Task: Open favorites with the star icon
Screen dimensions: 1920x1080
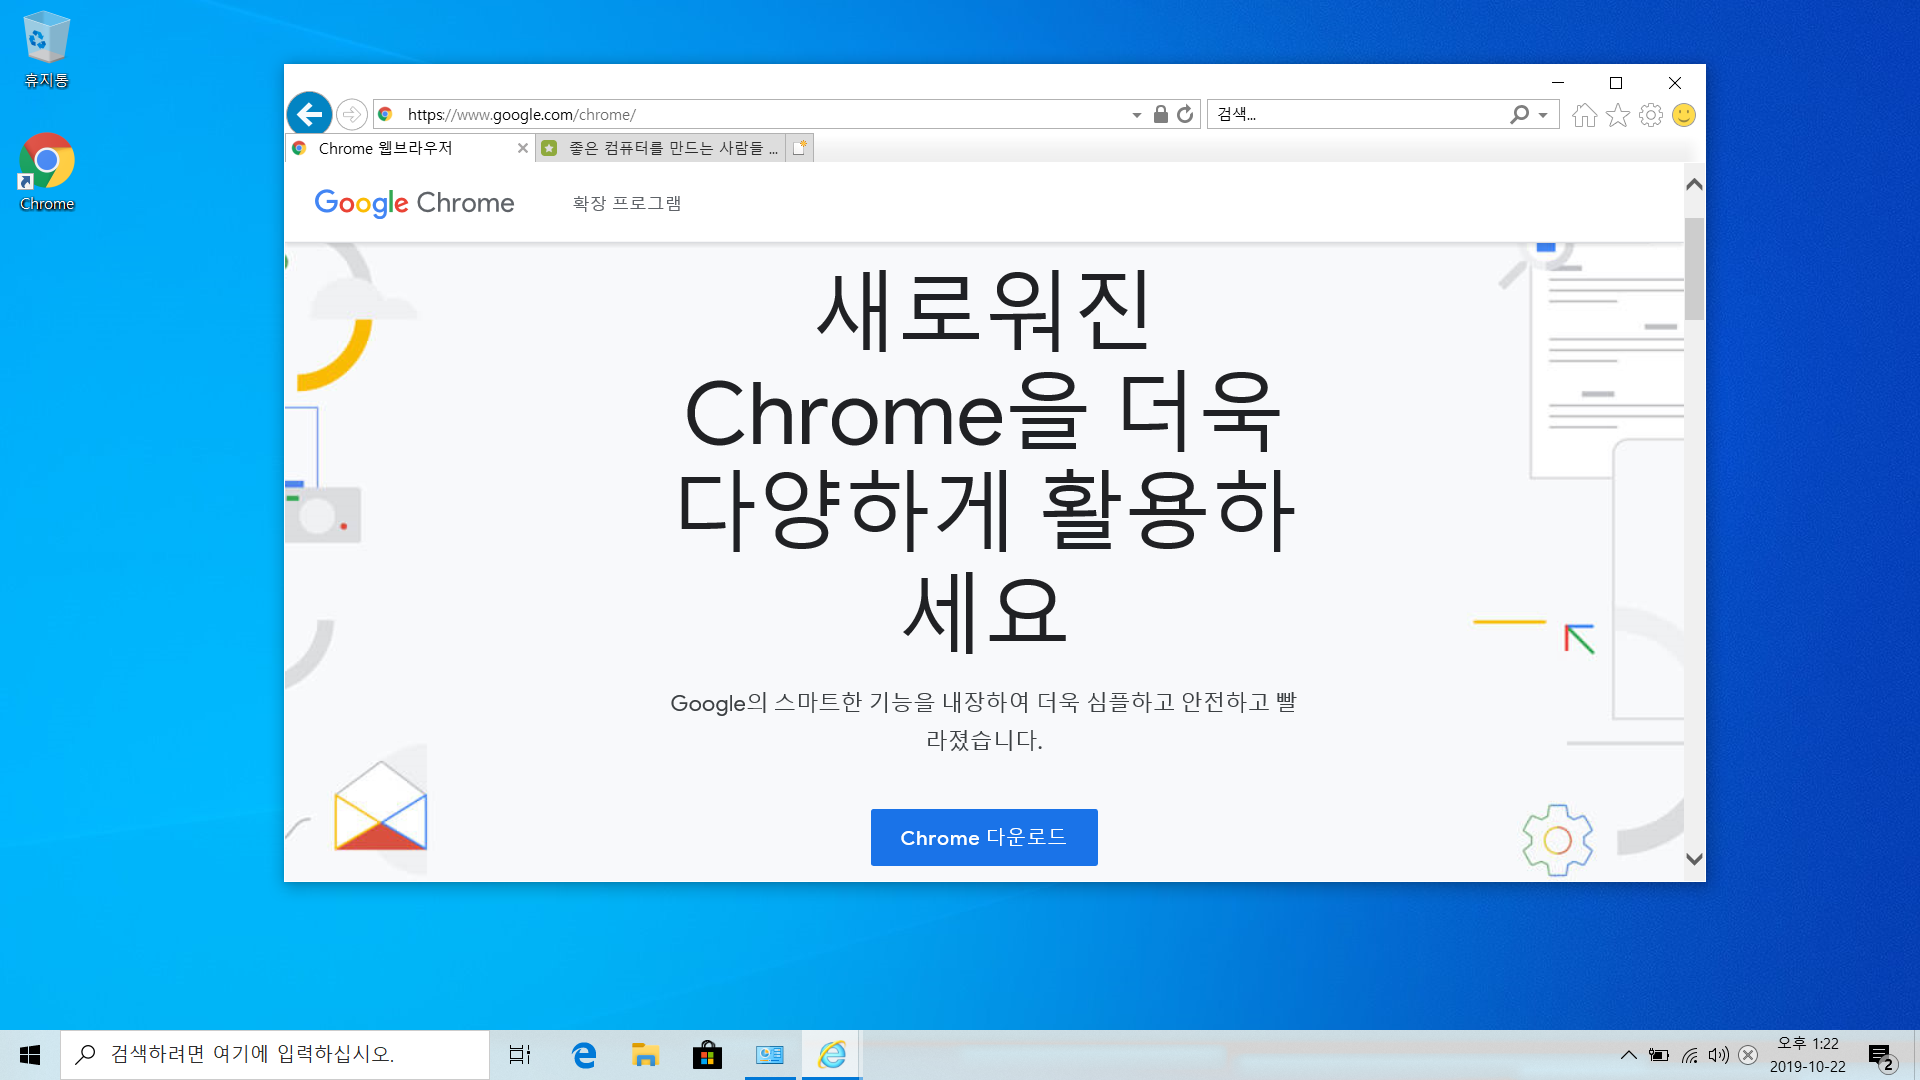Action: pos(1618,115)
